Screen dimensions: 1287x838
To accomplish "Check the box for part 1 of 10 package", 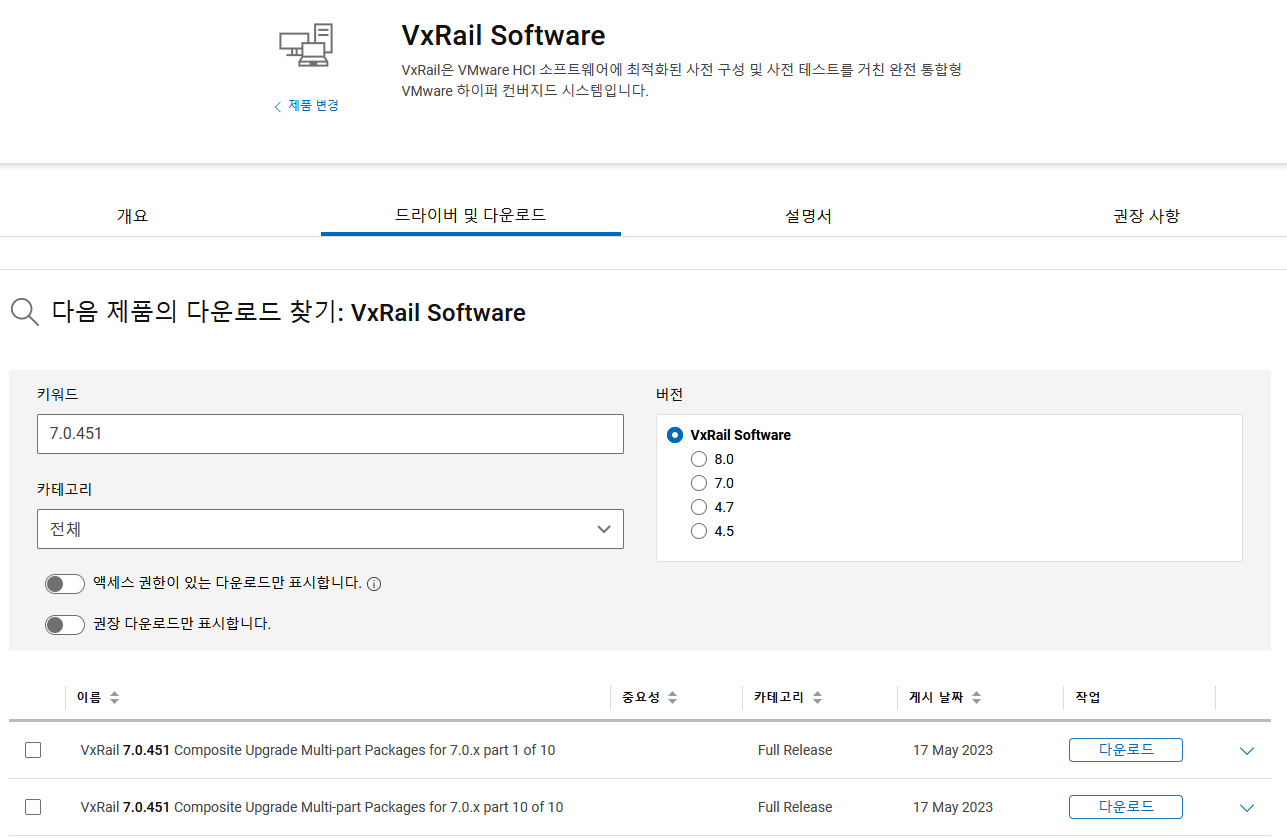I will pyautogui.click(x=33, y=750).
